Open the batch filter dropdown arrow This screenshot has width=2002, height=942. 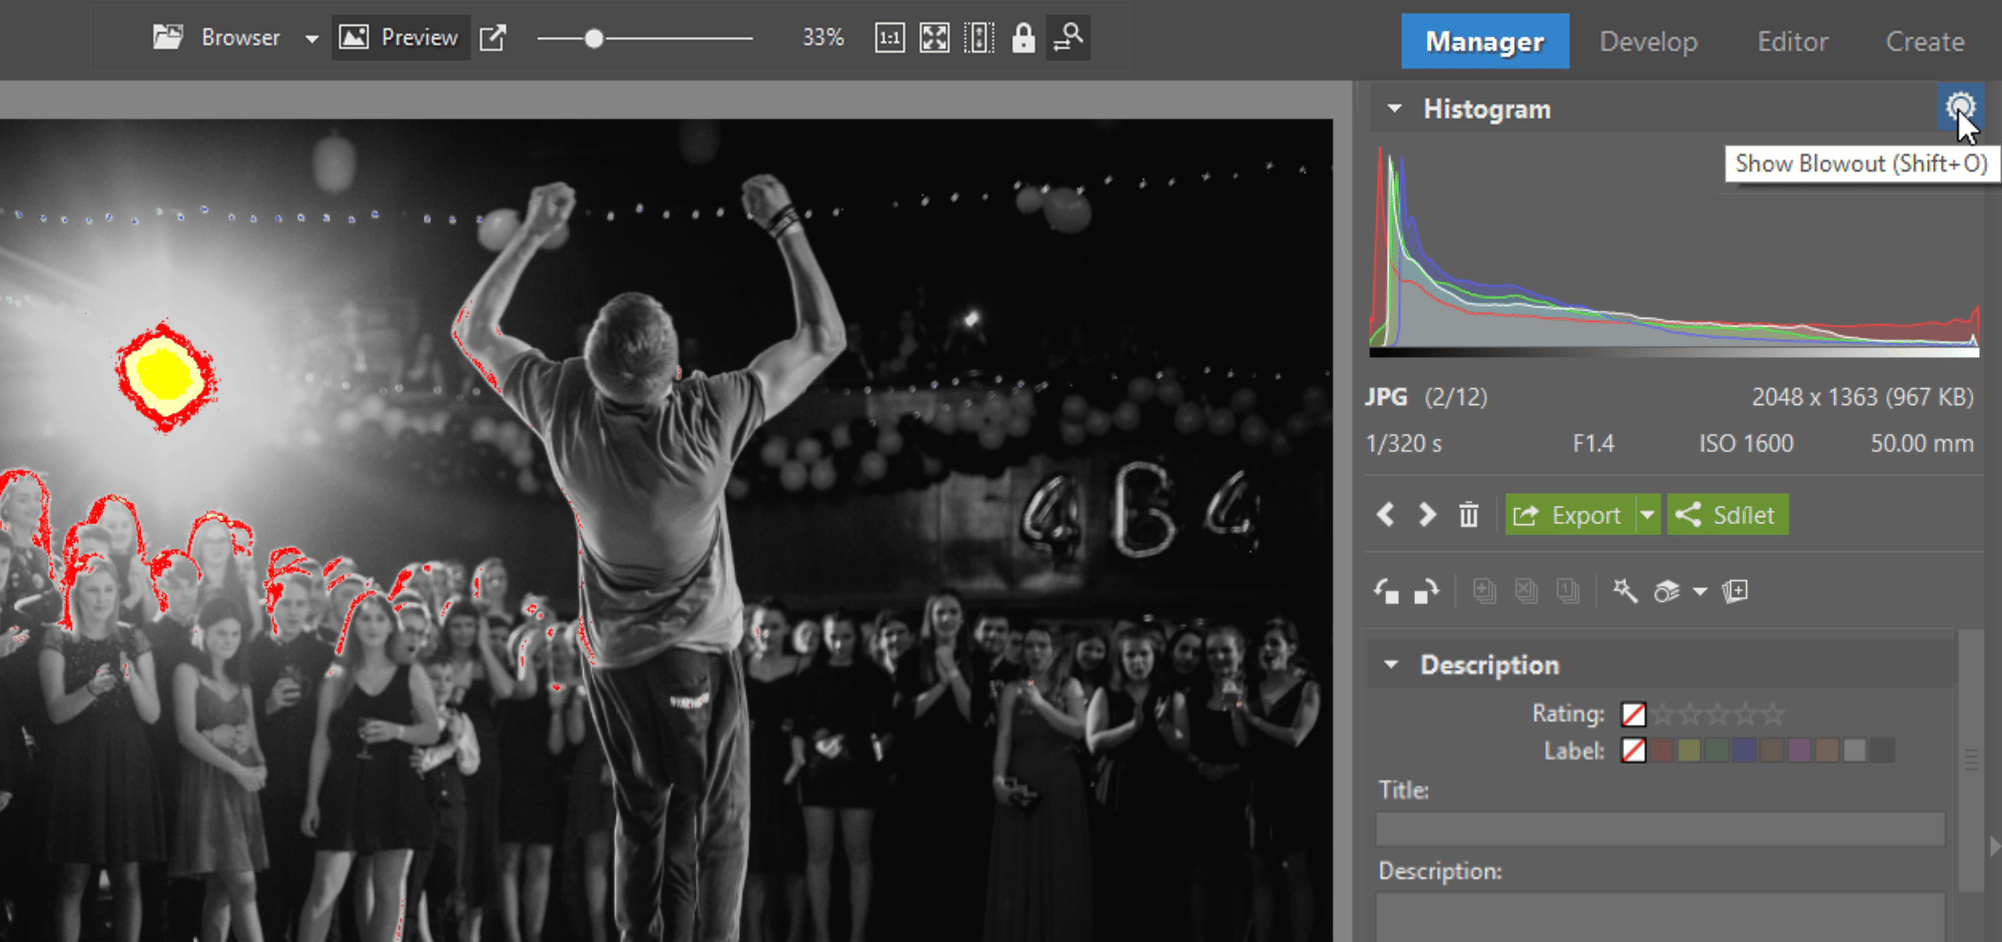click(x=1699, y=592)
